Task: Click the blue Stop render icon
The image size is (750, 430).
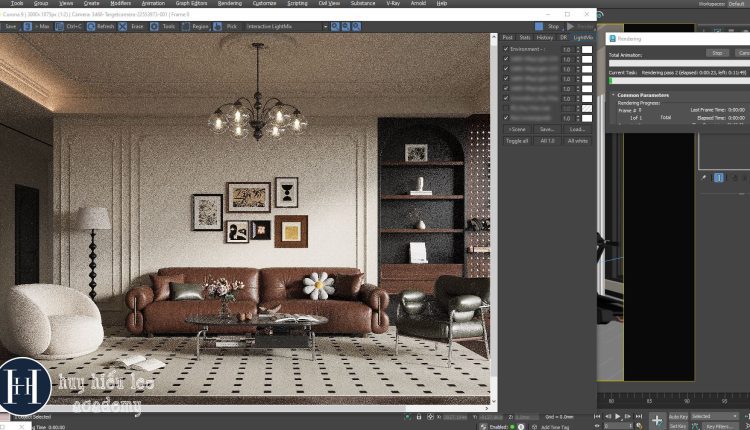Action: (x=539, y=27)
